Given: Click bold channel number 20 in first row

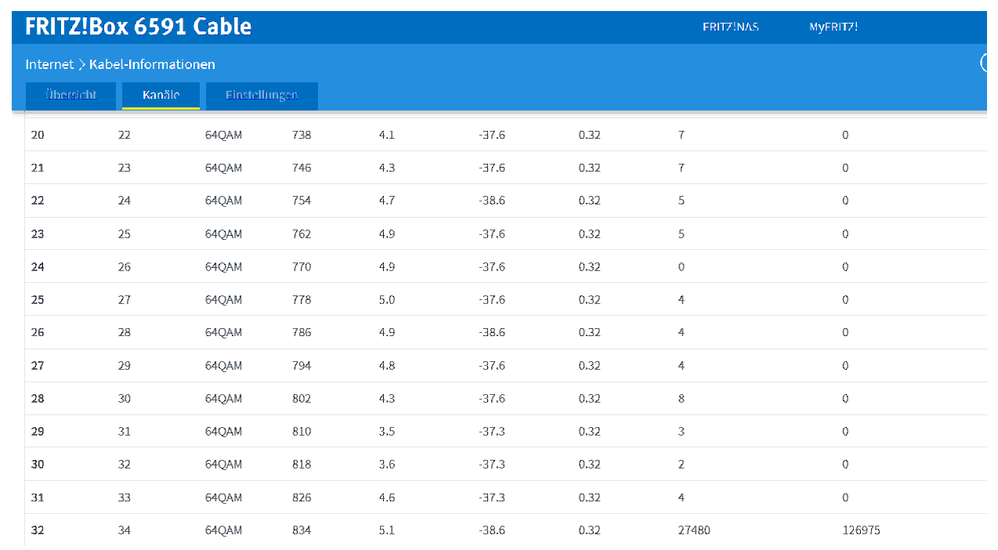Looking at the screenshot, I should coord(38,135).
